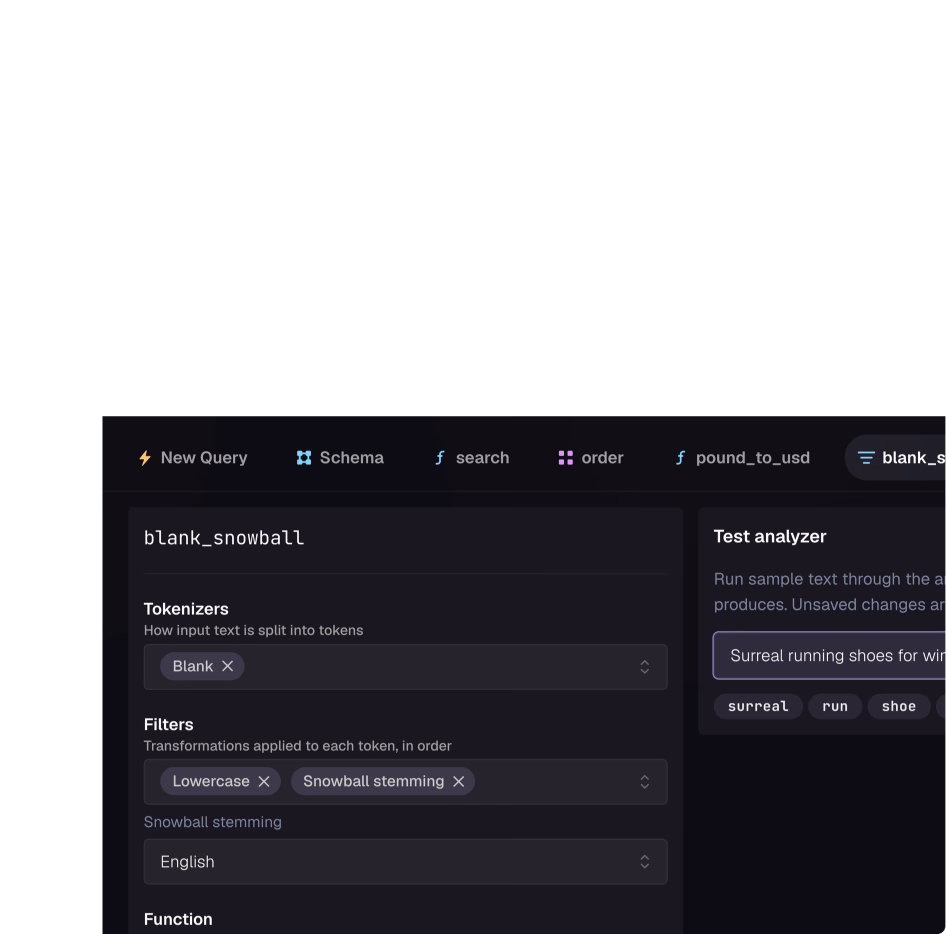This screenshot has height=934, width=946.
Task: Remove the Lowercase filter chip
Action: pyautogui.click(x=264, y=781)
